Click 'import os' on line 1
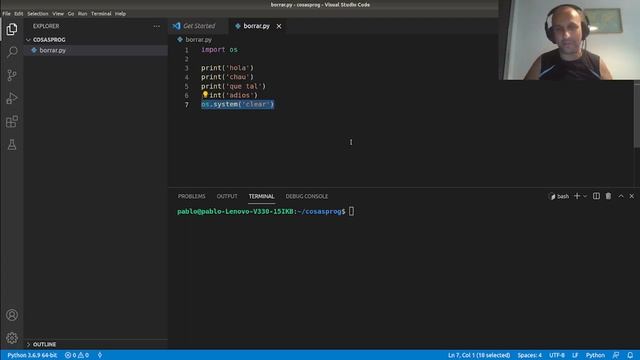 pyautogui.click(x=219, y=50)
